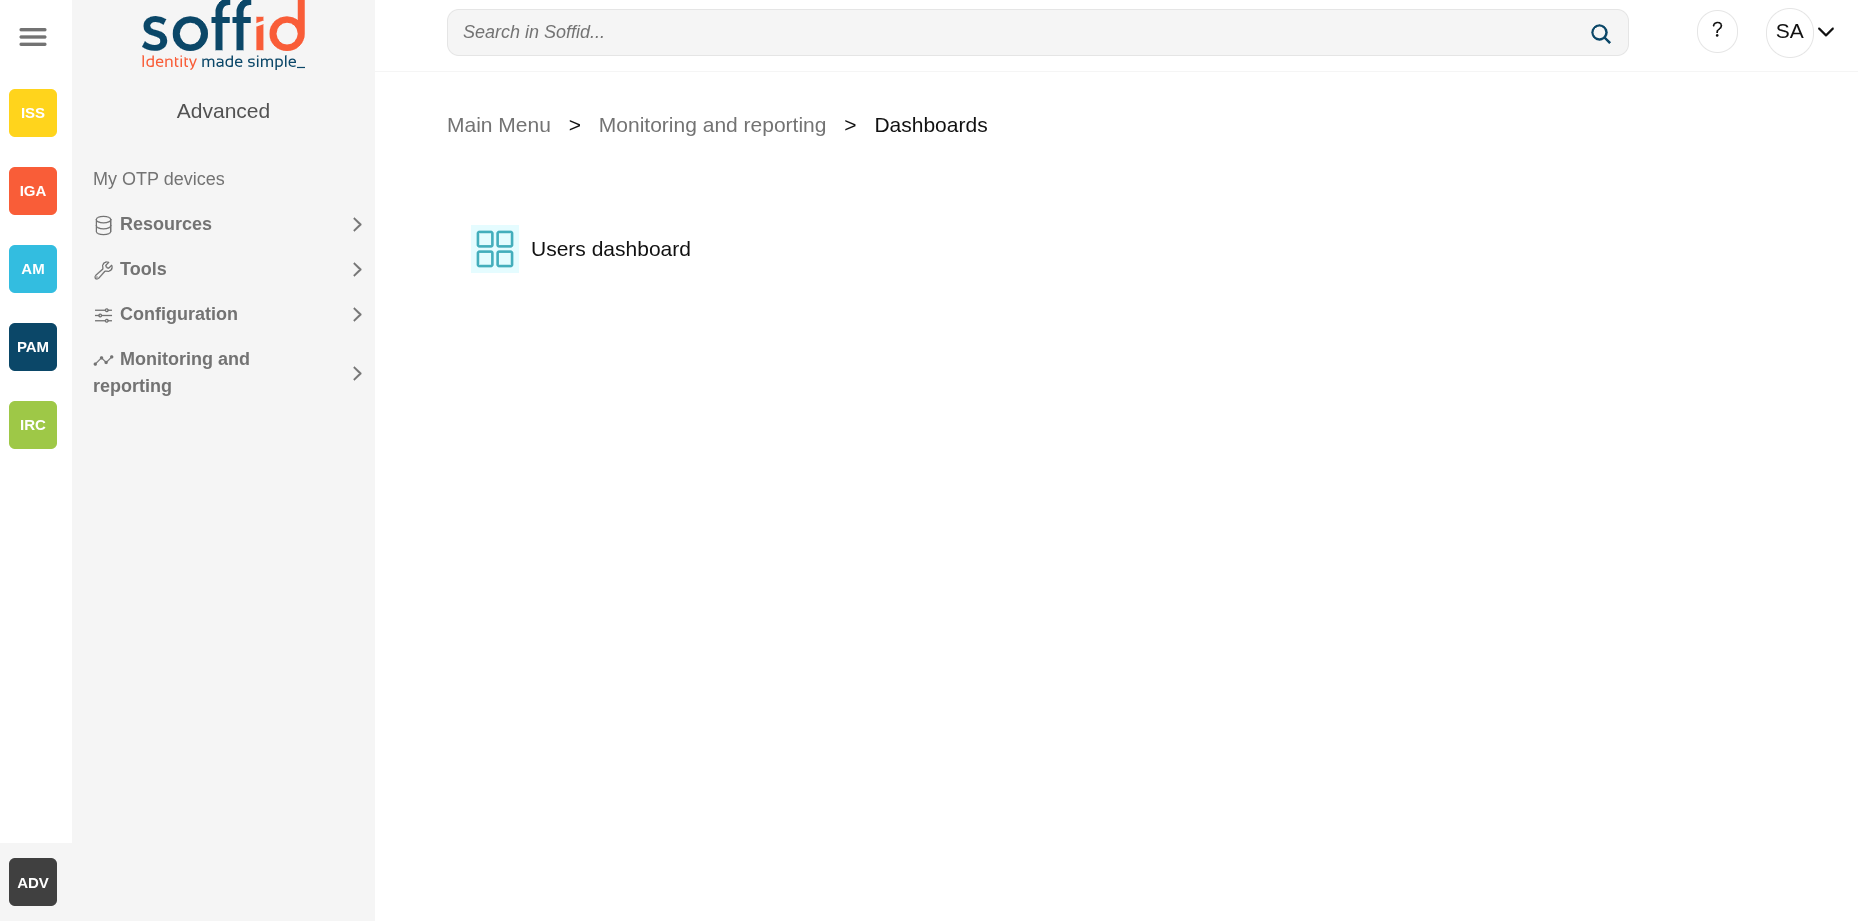1858x921 pixels.
Task: Open Monitoring and reporting sidebar menu
Action: (x=185, y=372)
